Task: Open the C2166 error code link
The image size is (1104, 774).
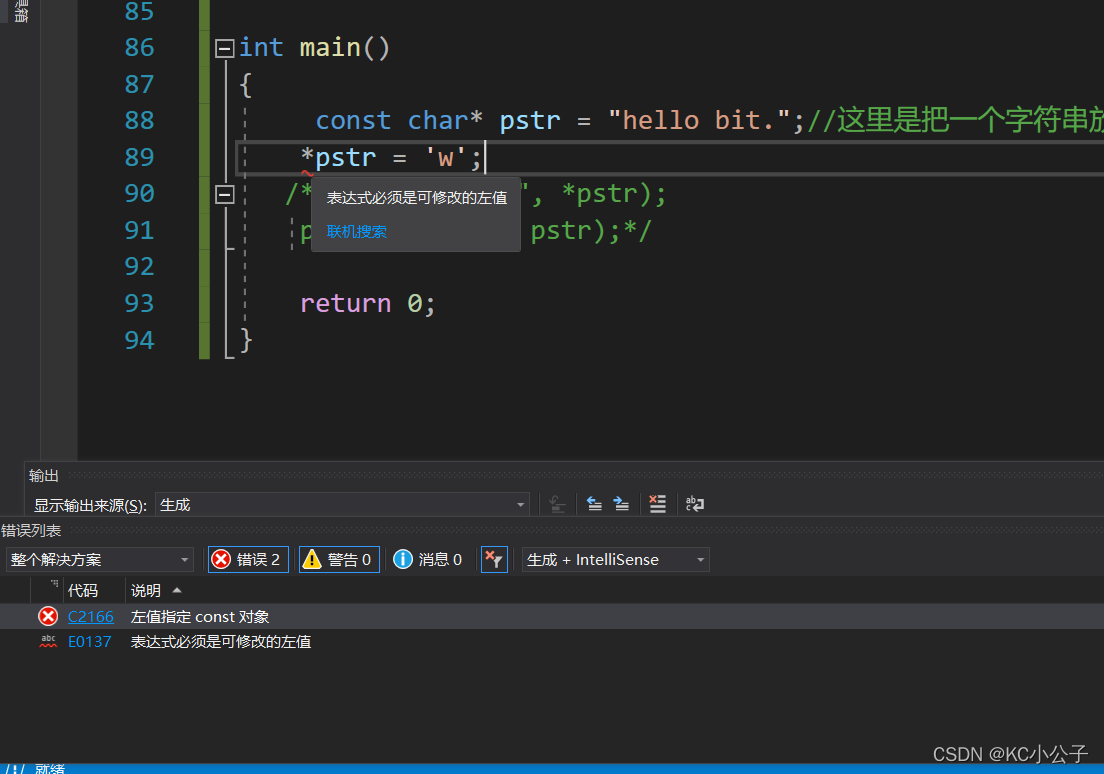Action: tap(90, 617)
